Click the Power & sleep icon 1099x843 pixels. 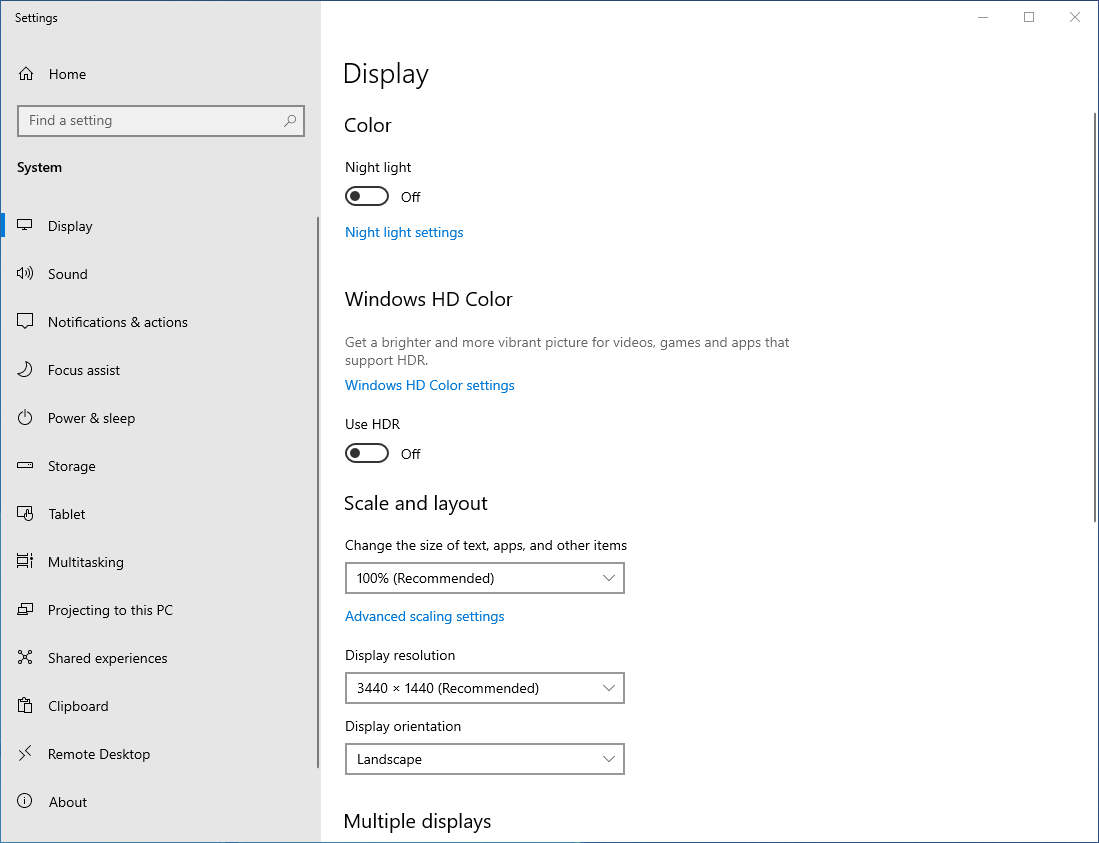(25, 418)
